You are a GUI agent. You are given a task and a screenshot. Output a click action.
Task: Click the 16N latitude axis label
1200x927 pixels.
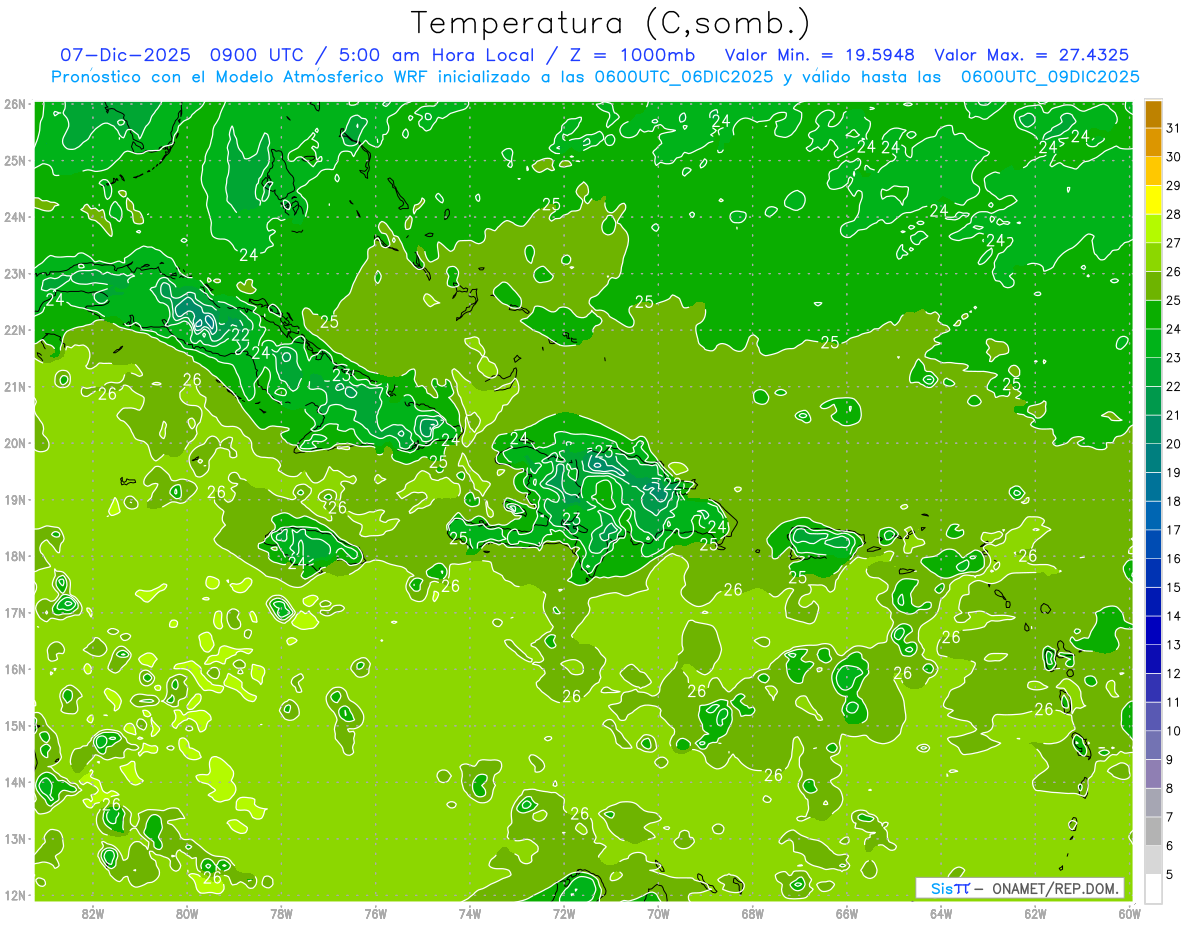point(15,669)
